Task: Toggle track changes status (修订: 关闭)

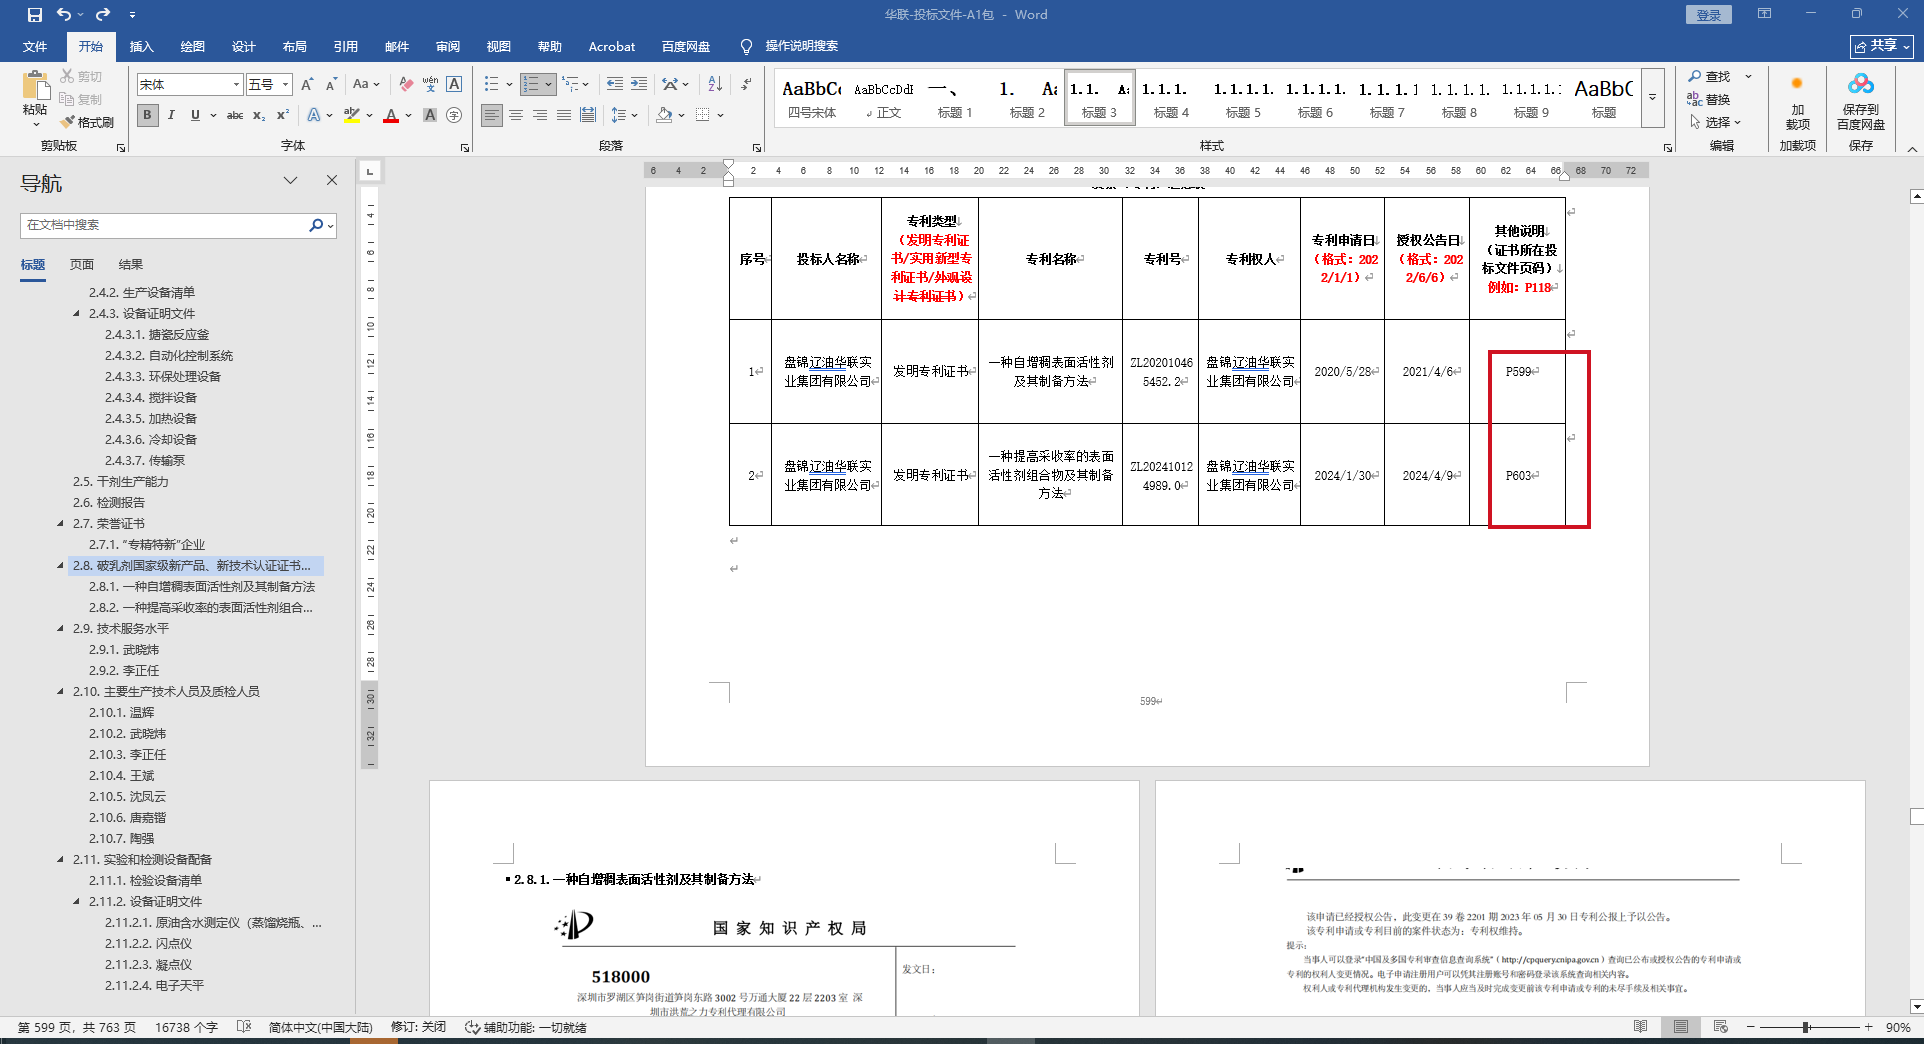Action: click(418, 1027)
